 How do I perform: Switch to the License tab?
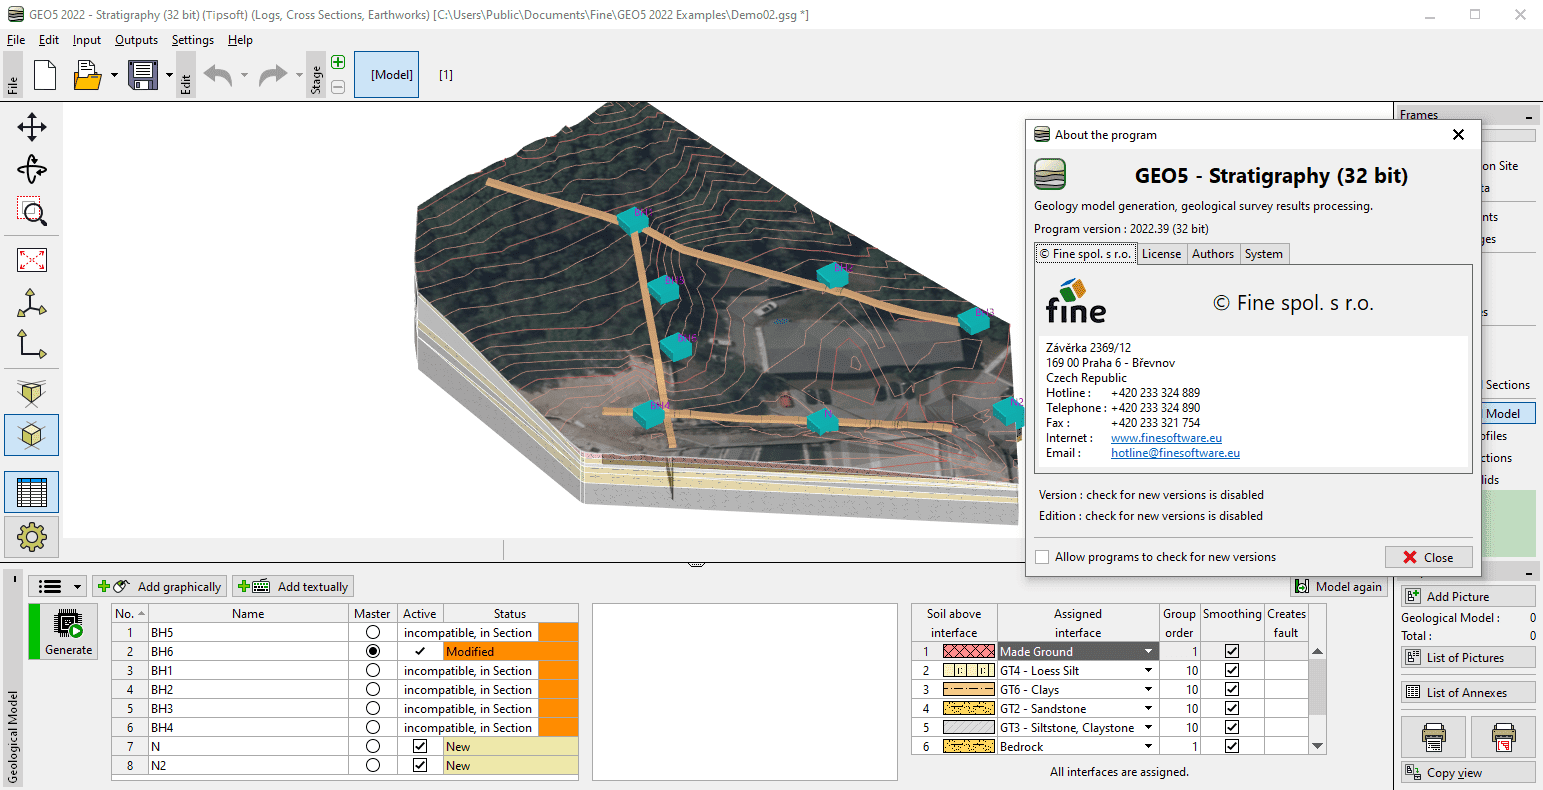coord(1161,254)
